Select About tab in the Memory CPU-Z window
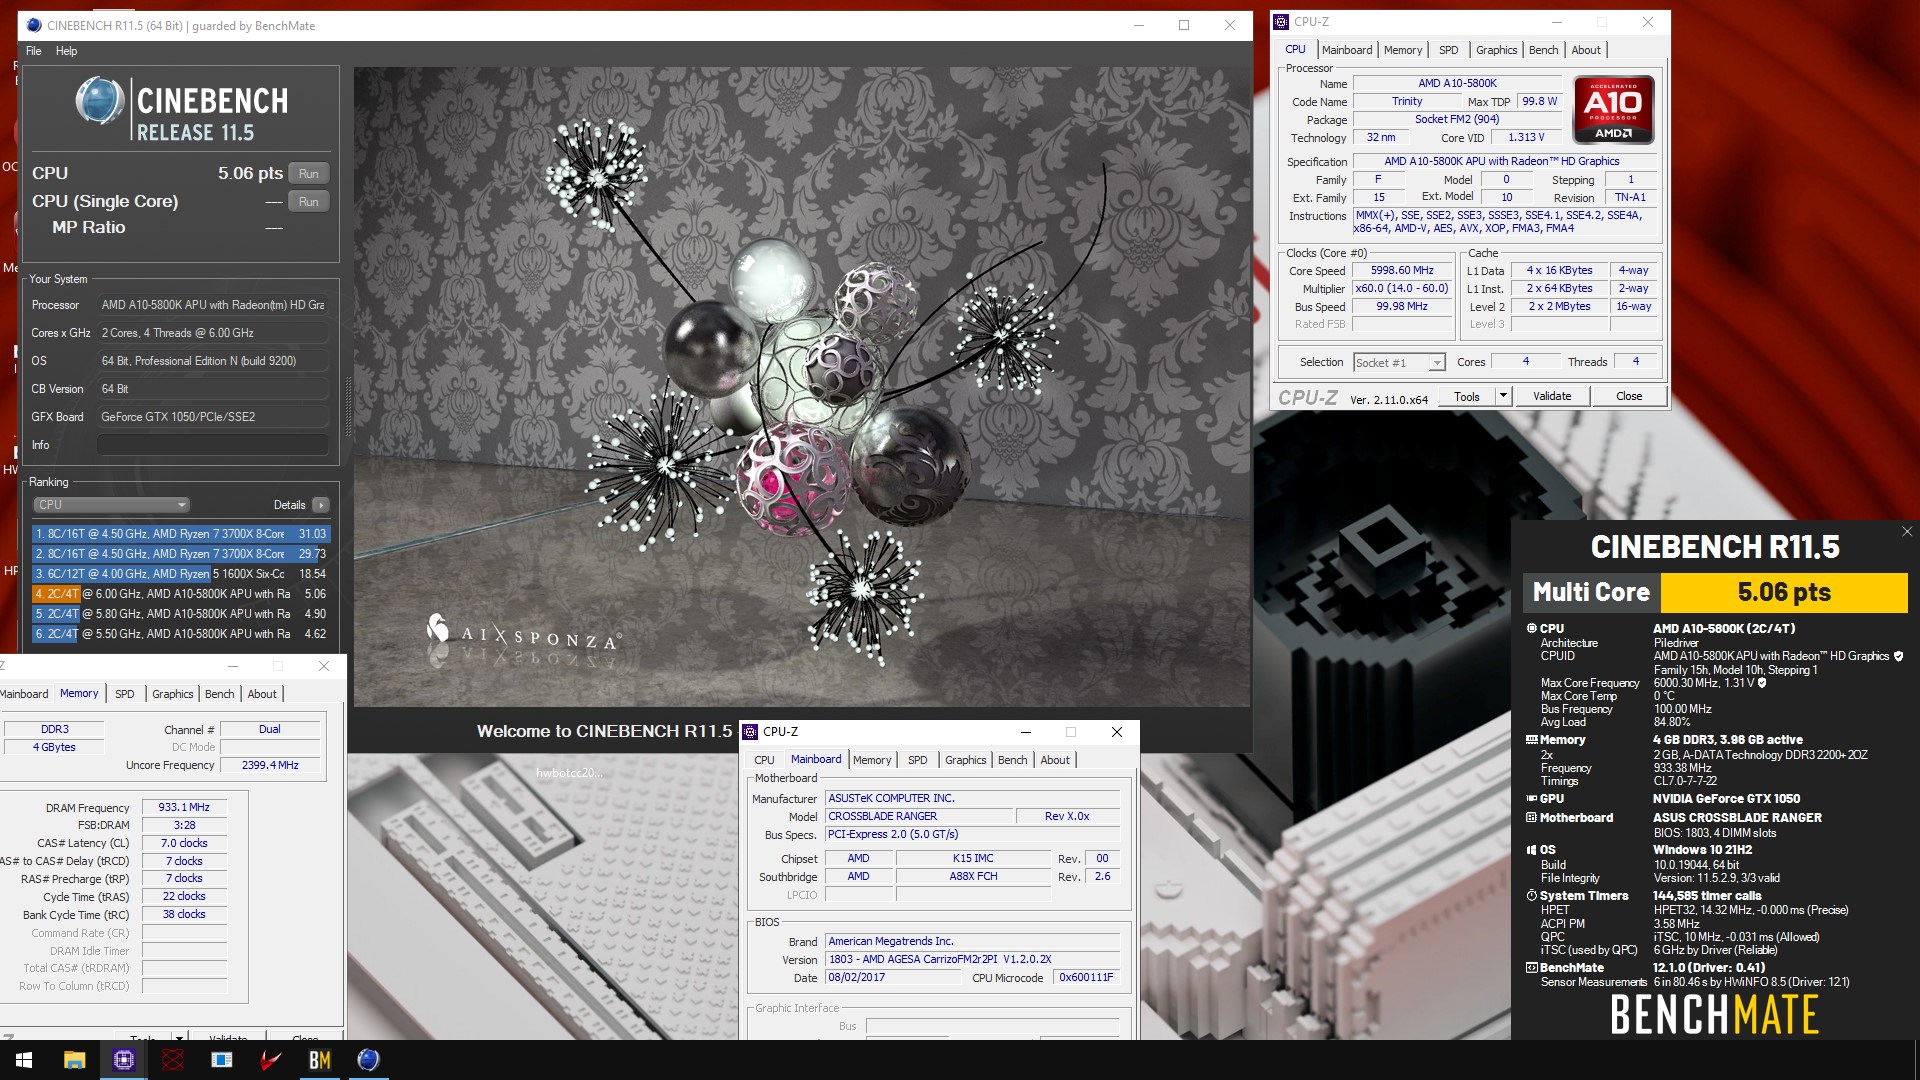This screenshot has width=1920, height=1080. click(x=262, y=694)
